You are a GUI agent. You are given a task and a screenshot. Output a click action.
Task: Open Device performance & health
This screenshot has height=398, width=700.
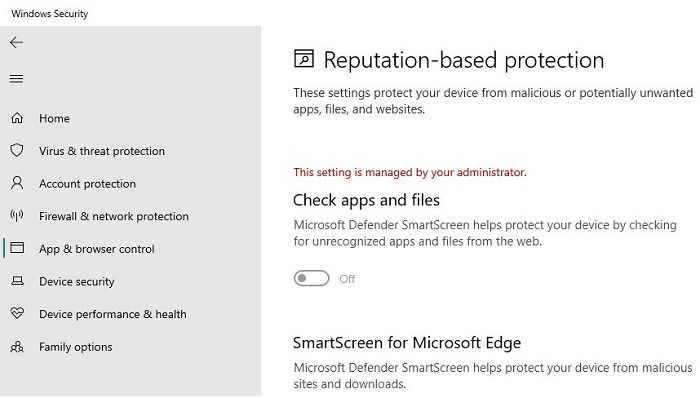113,314
